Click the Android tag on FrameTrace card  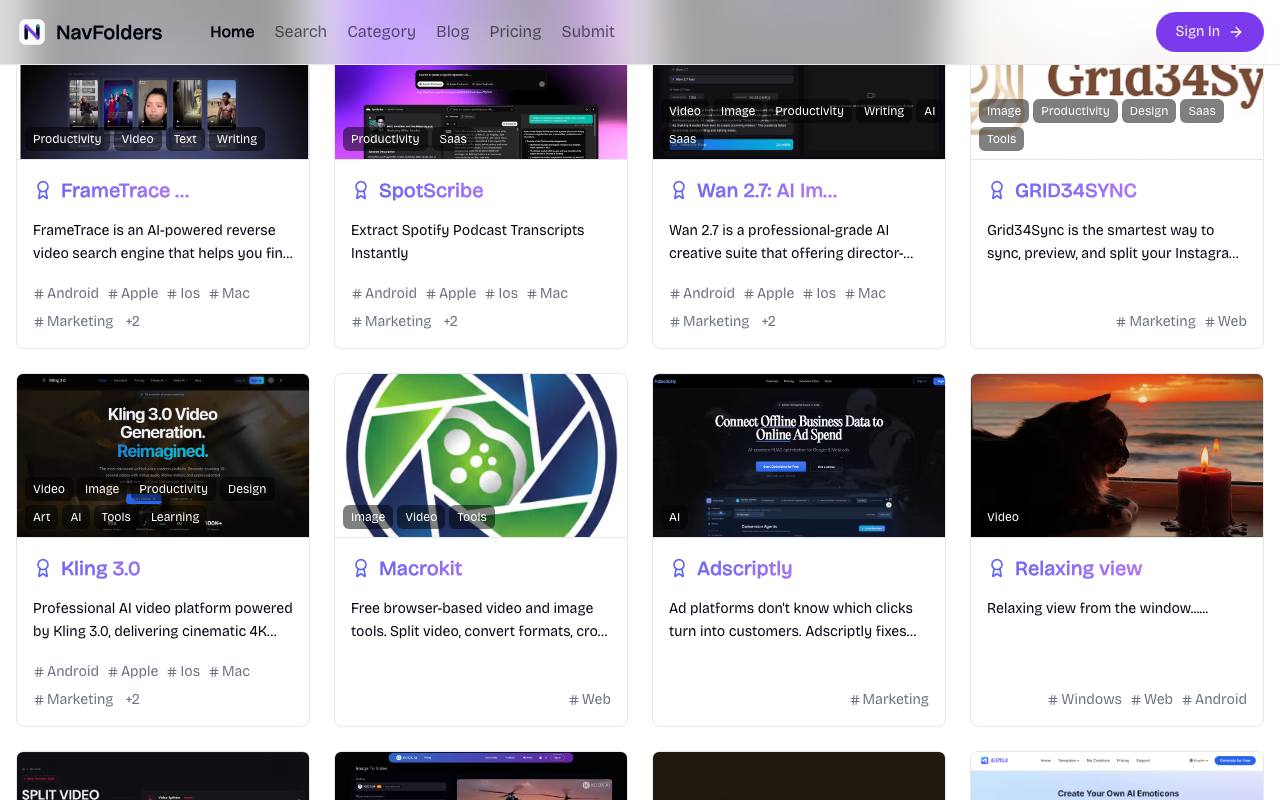point(66,293)
